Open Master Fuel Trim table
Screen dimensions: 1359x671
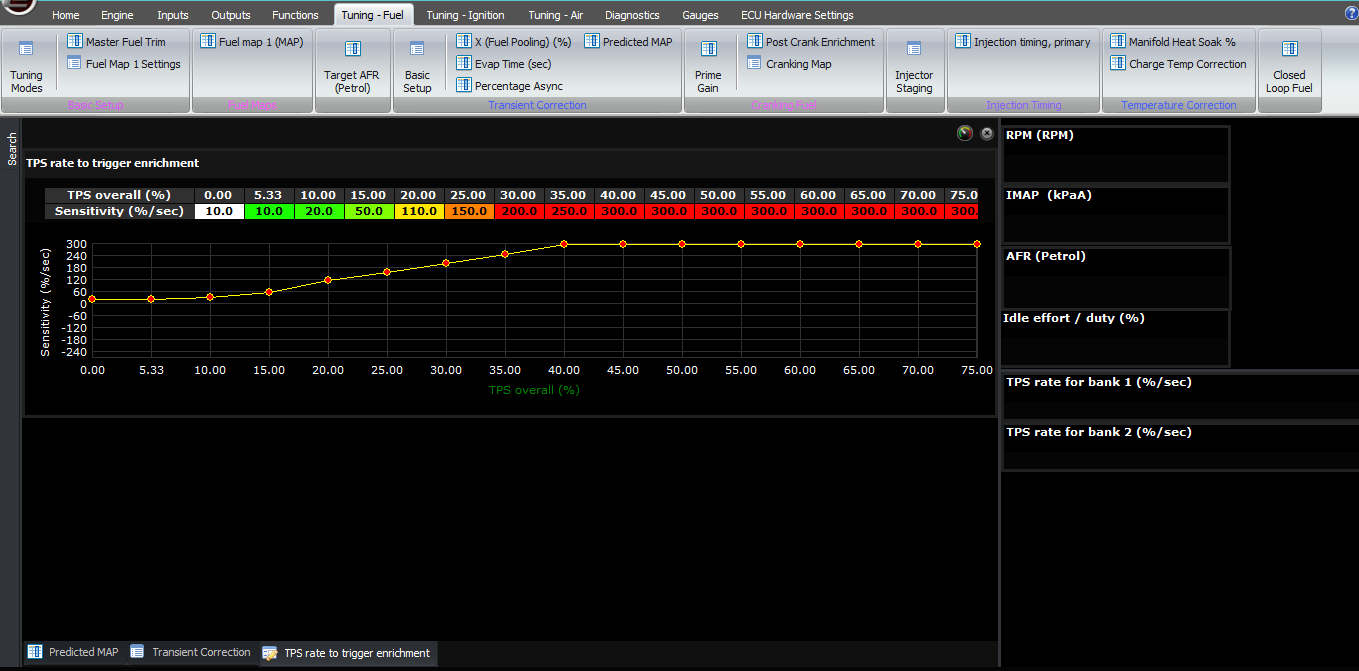tap(116, 42)
